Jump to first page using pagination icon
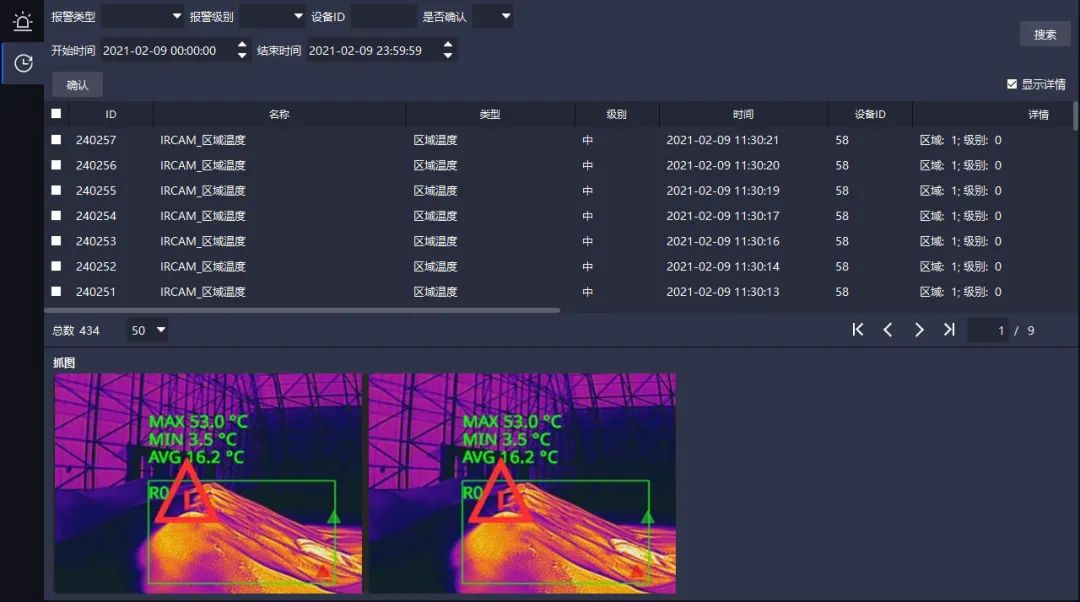The height and width of the screenshot is (602, 1080). coord(857,329)
